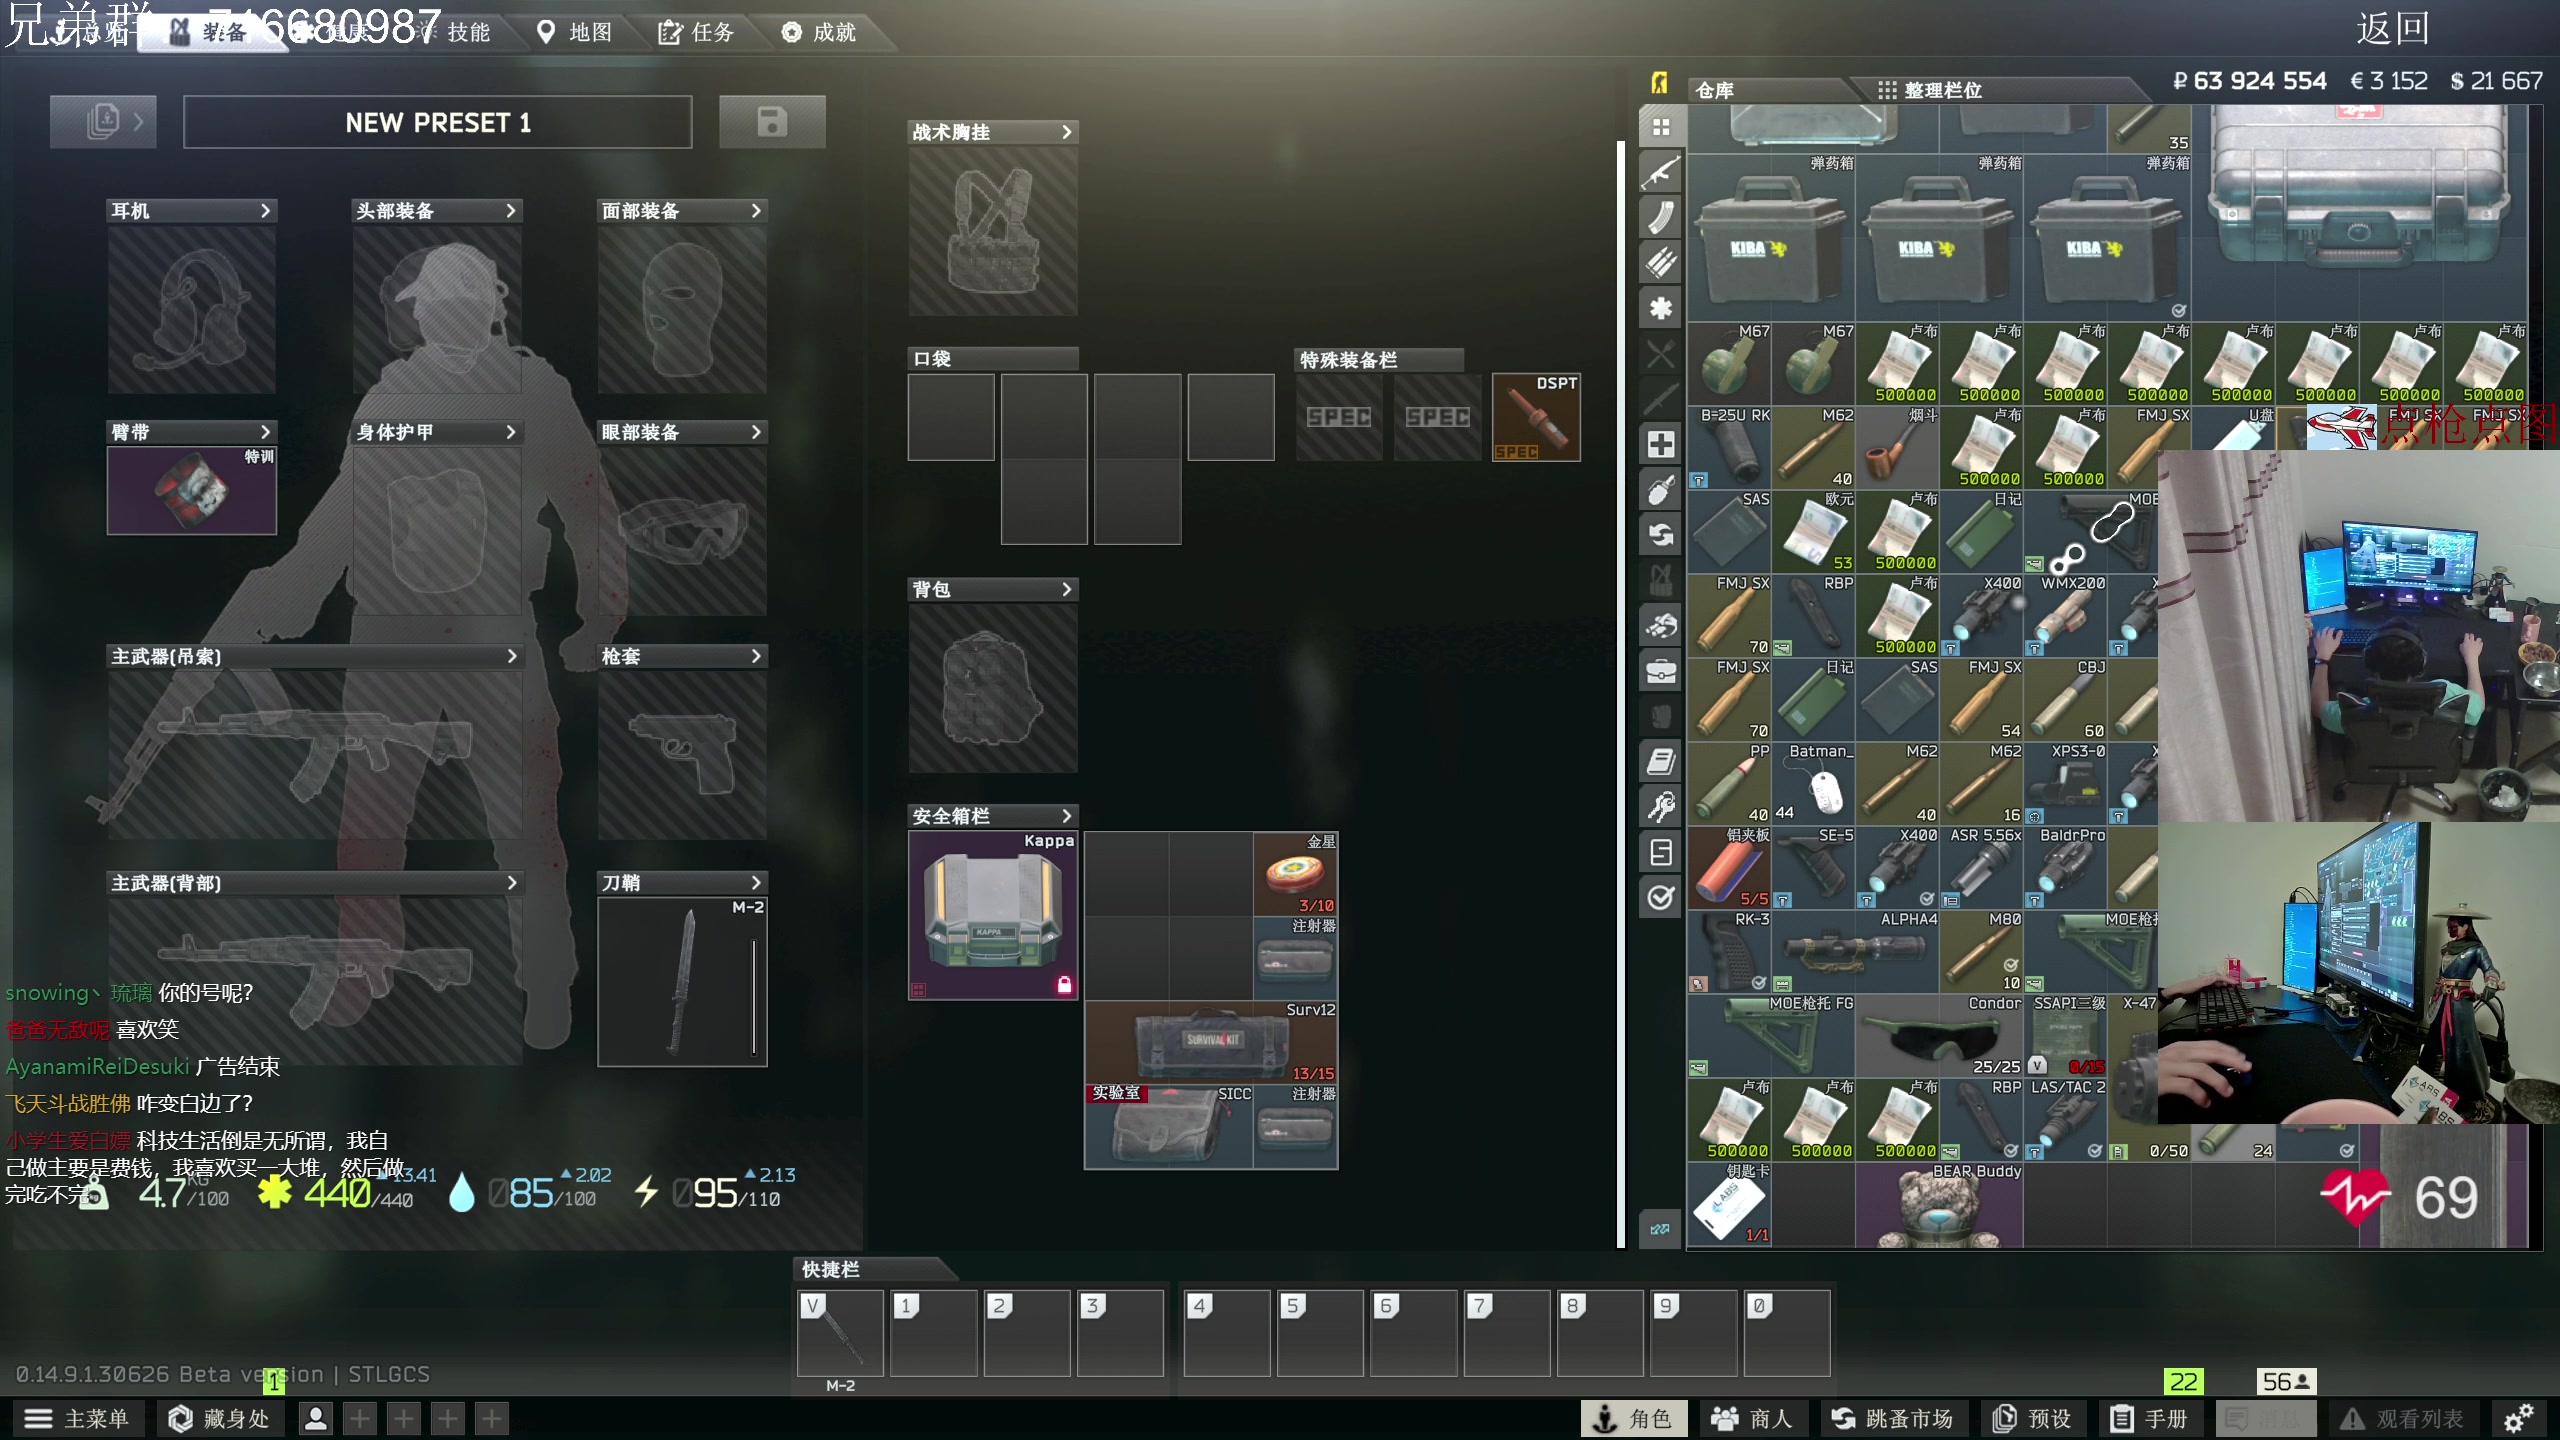Select the 金星 golden star balm
The image size is (2560, 1440).
click(x=1296, y=874)
